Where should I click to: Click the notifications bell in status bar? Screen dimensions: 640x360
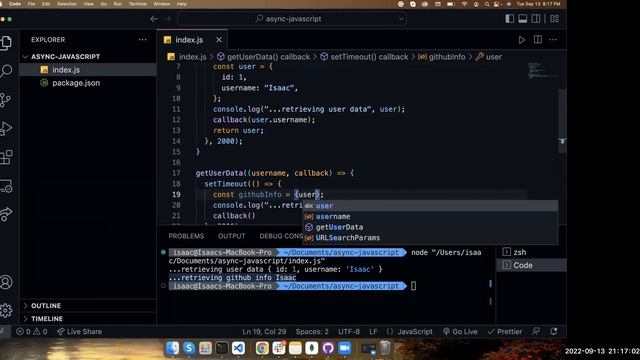click(554, 331)
